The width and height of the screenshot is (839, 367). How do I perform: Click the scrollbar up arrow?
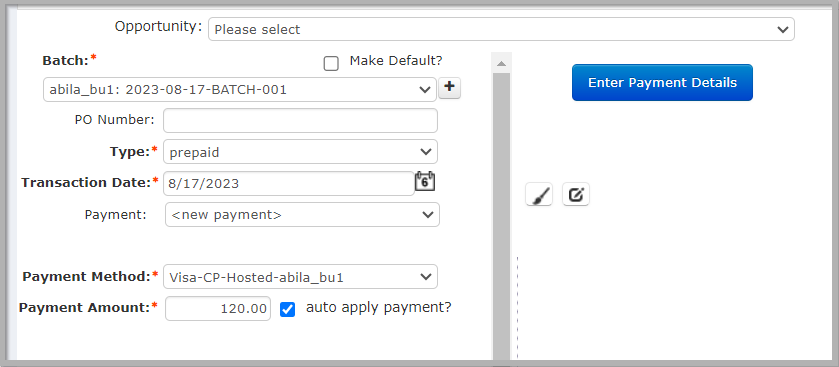[x=501, y=63]
